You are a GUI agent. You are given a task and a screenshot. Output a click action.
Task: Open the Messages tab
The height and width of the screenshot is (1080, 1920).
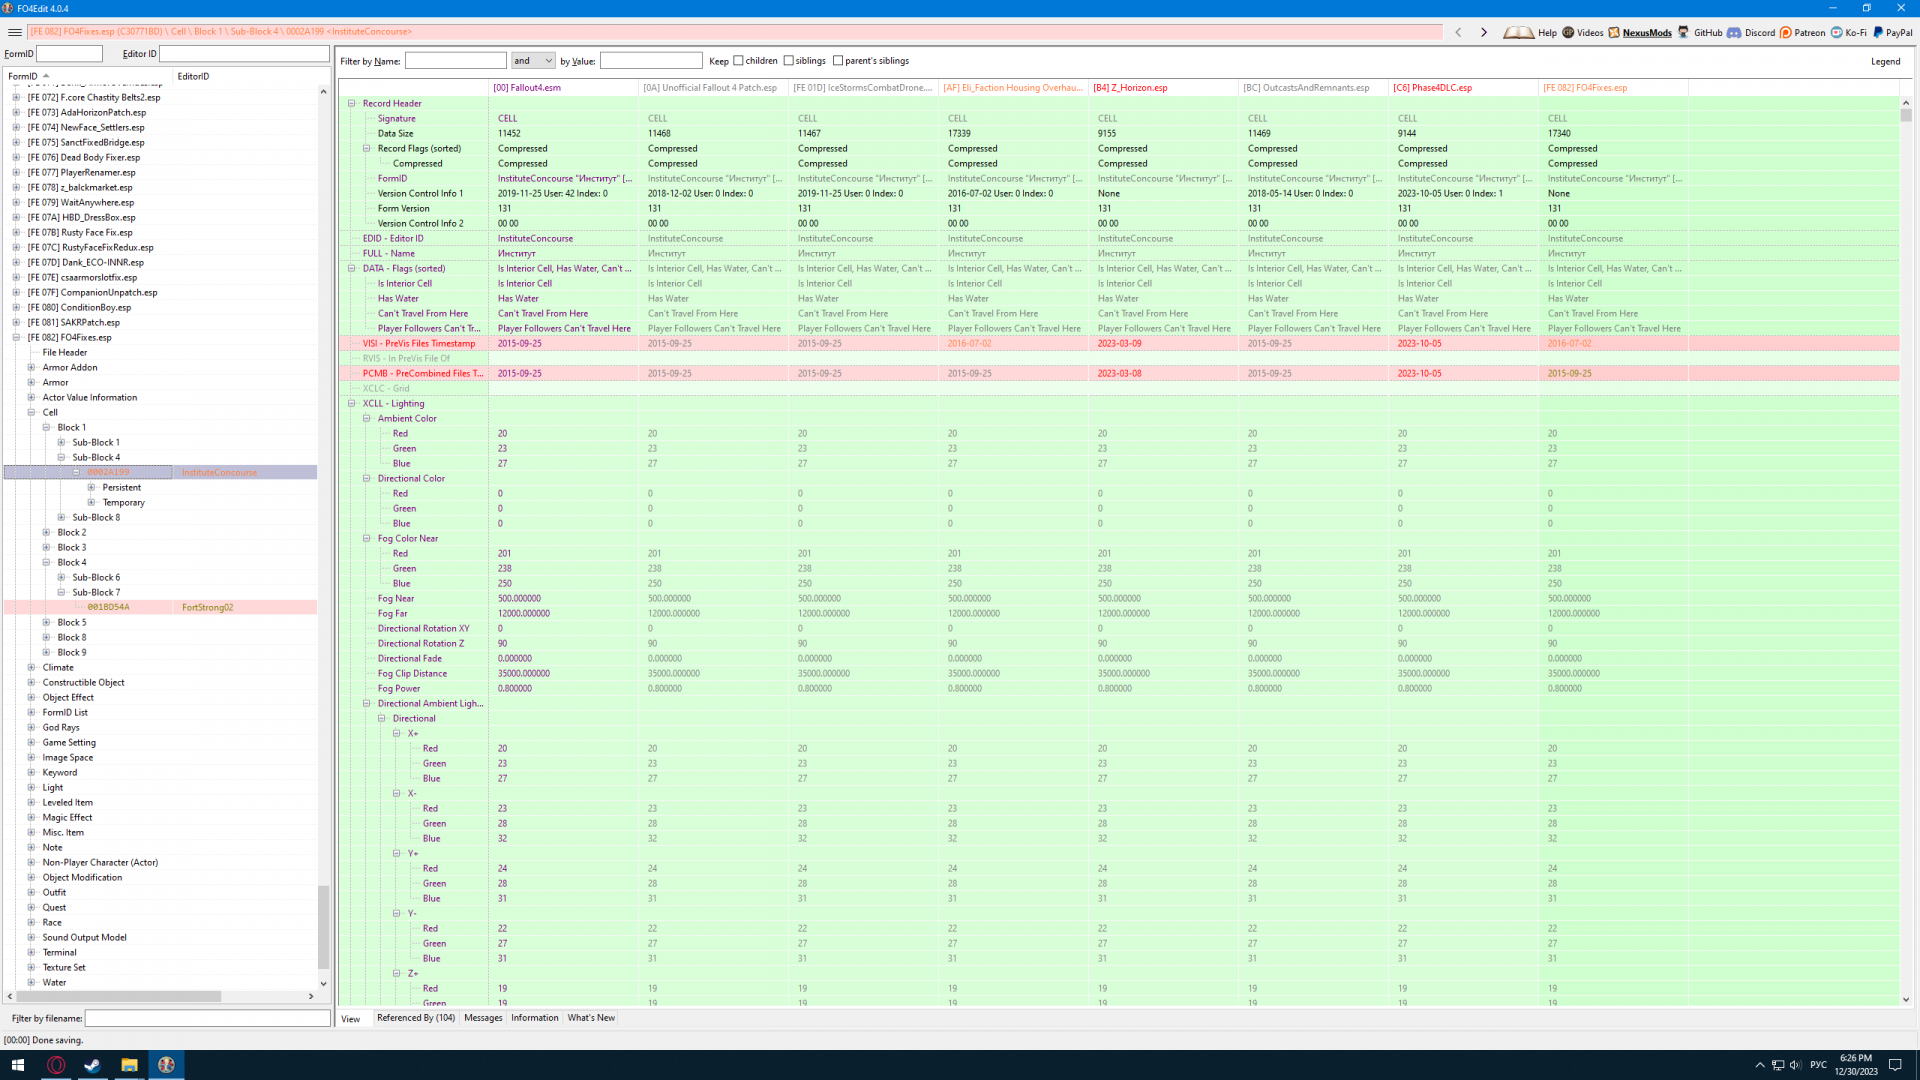483,1018
